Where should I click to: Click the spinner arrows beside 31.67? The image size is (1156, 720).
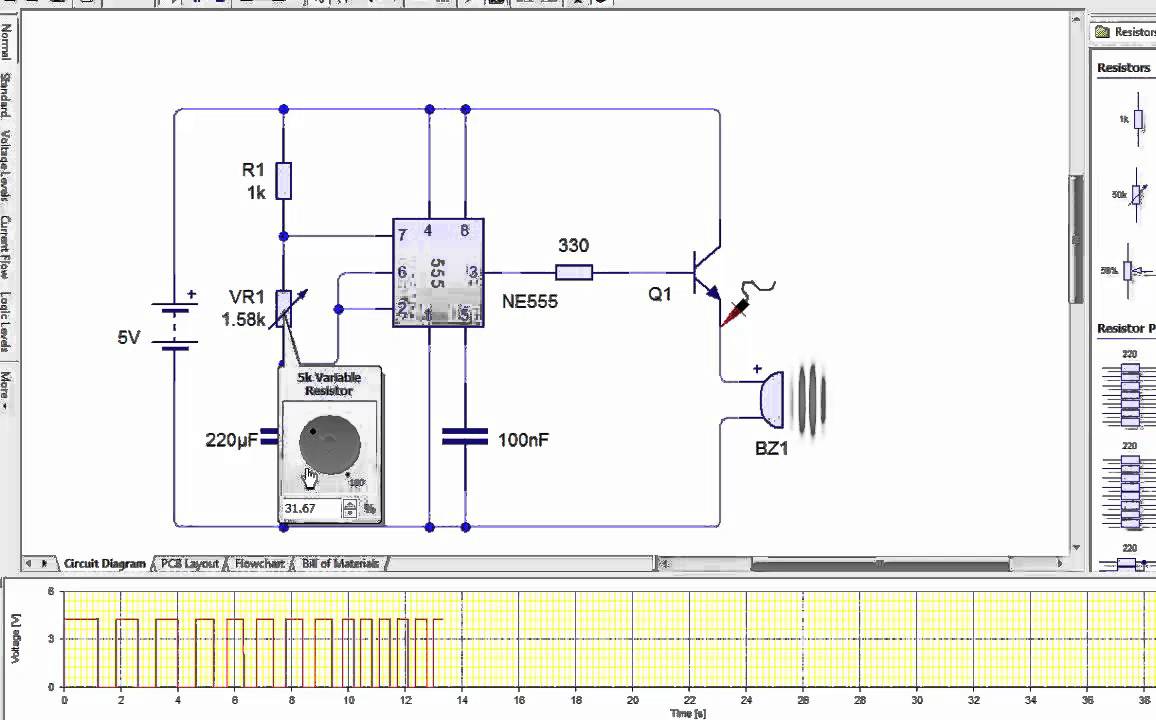coord(349,508)
